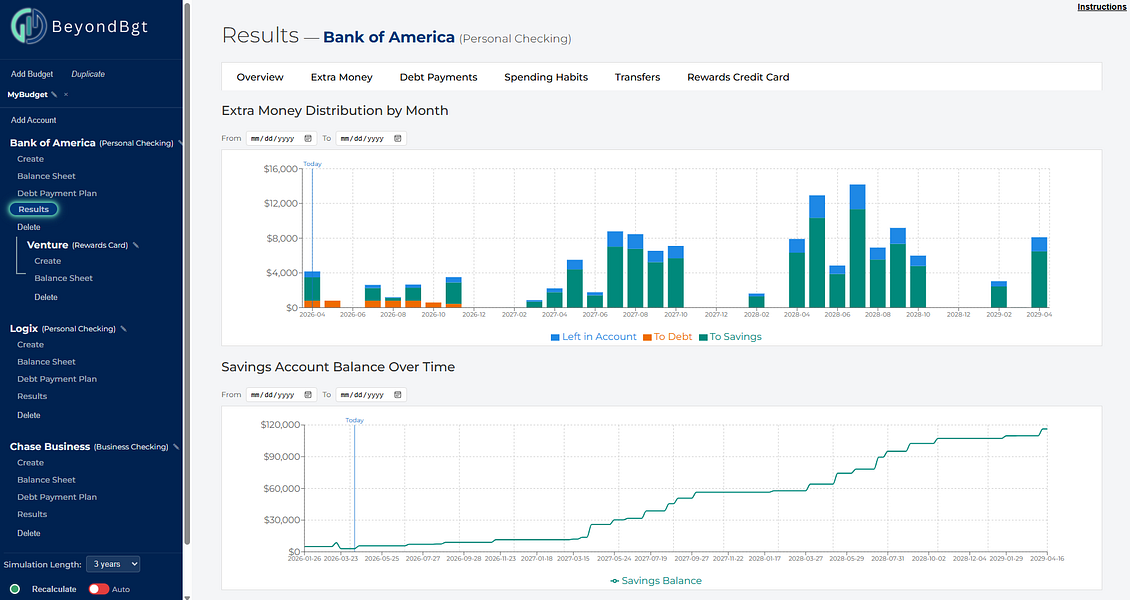This screenshot has width=1130, height=600.
Task: Open Balance Sheet under Logix
Action: (x=46, y=362)
